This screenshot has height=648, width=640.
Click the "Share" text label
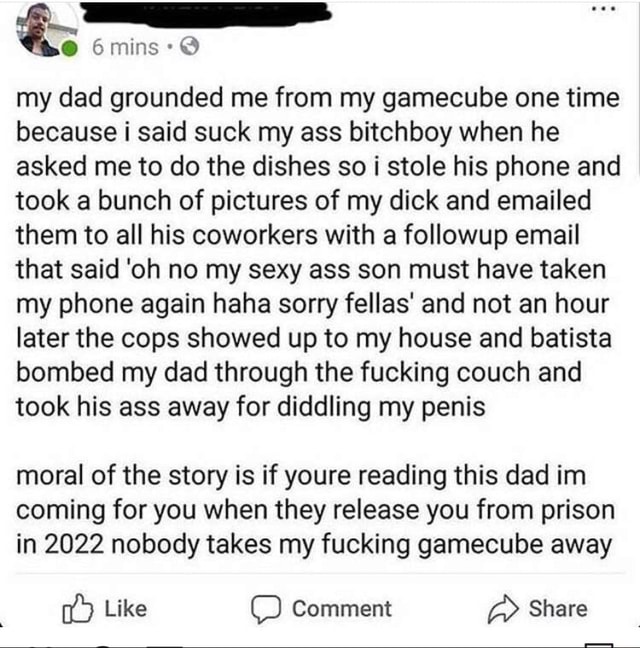point(558,609)
